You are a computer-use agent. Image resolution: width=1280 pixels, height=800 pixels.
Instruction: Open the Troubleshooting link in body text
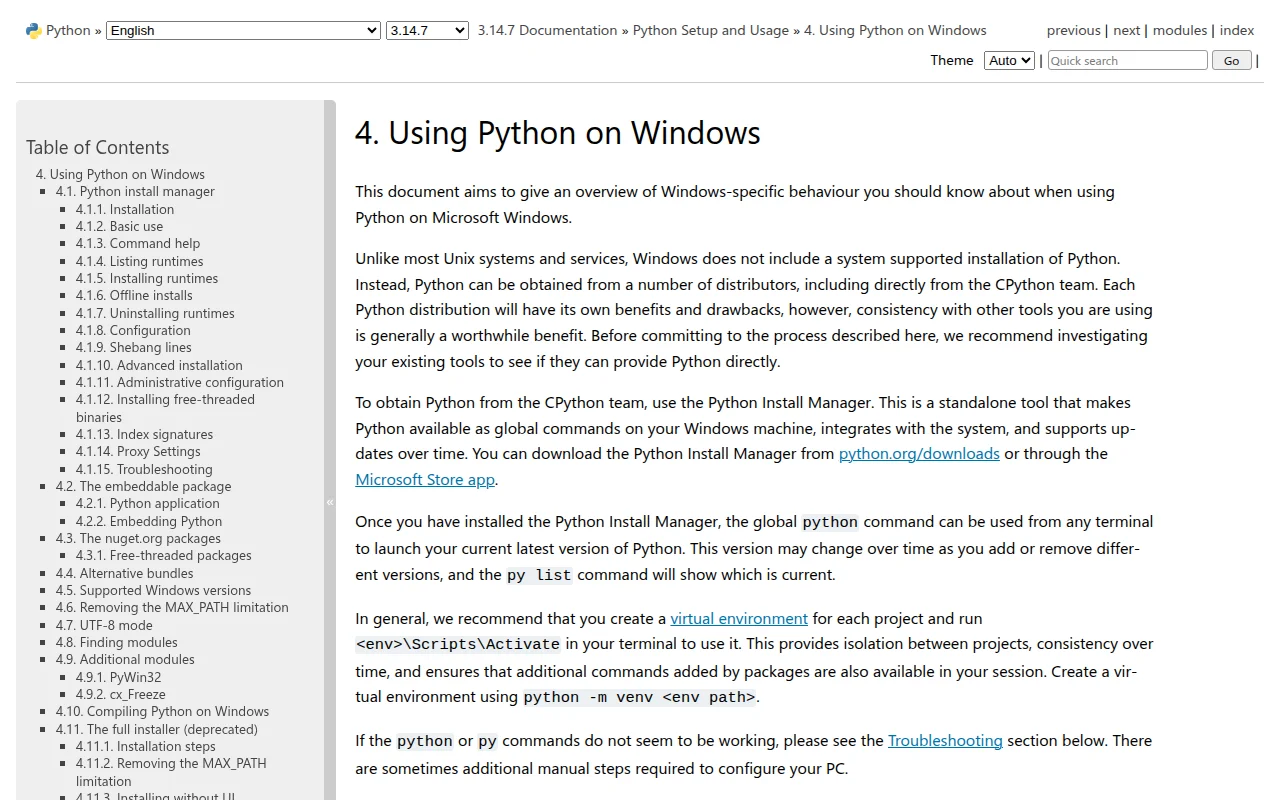945,741
